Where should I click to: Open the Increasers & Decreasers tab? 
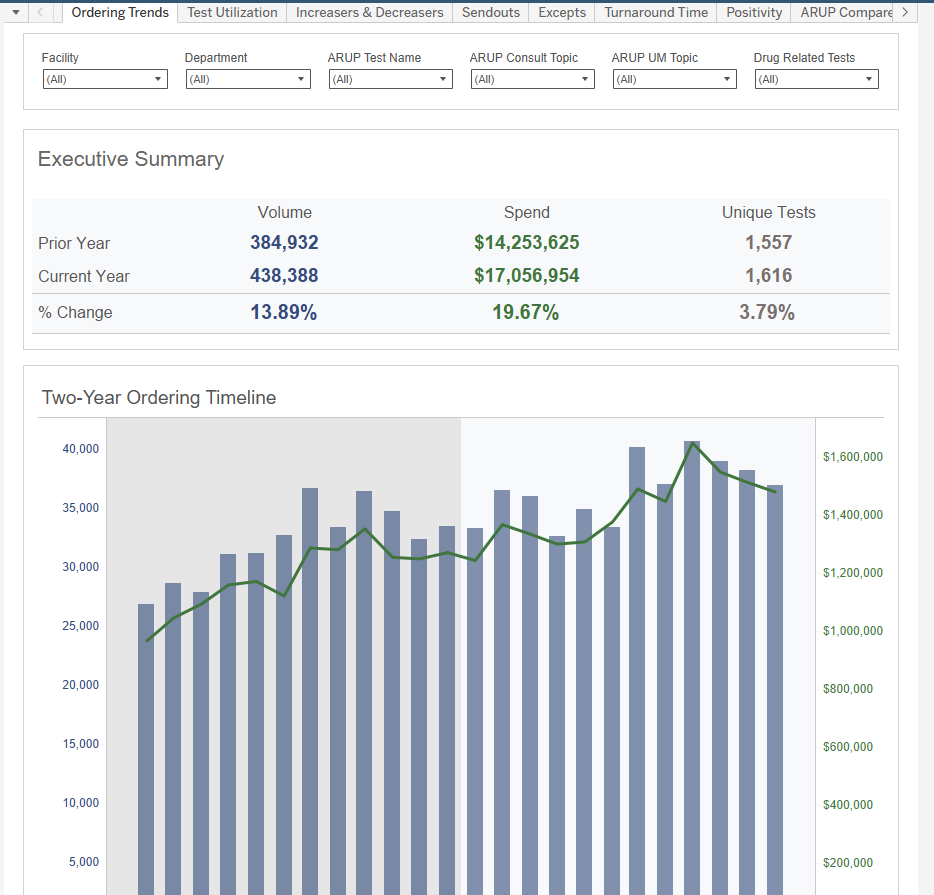point(369,12)
